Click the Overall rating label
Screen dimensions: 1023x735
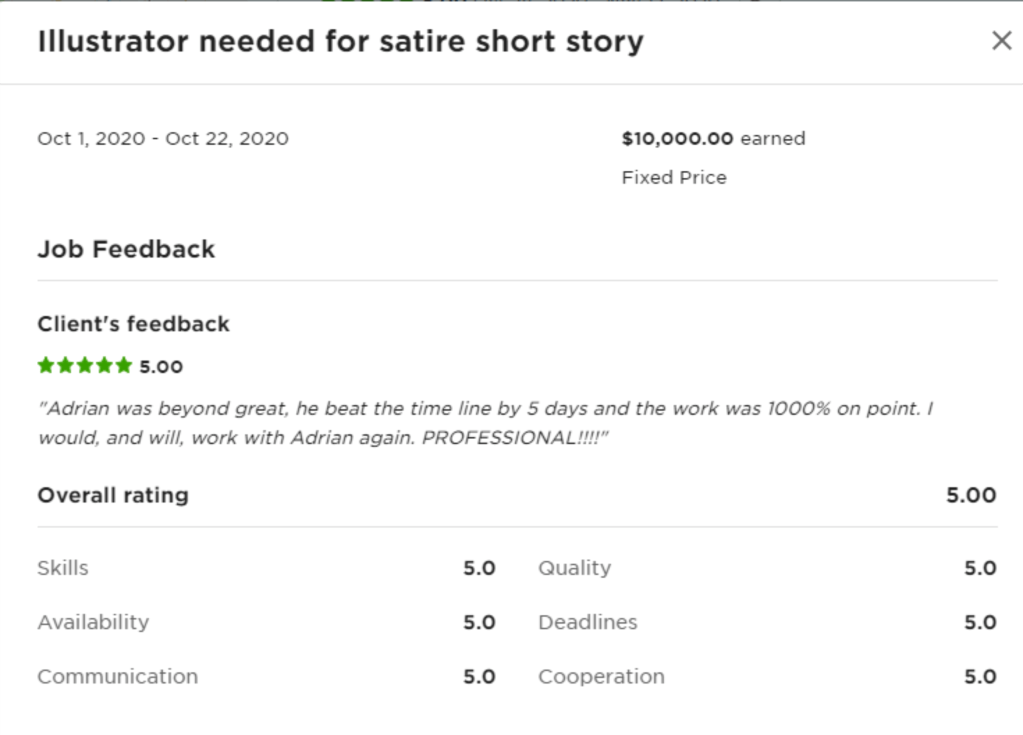tap(113, 495)
